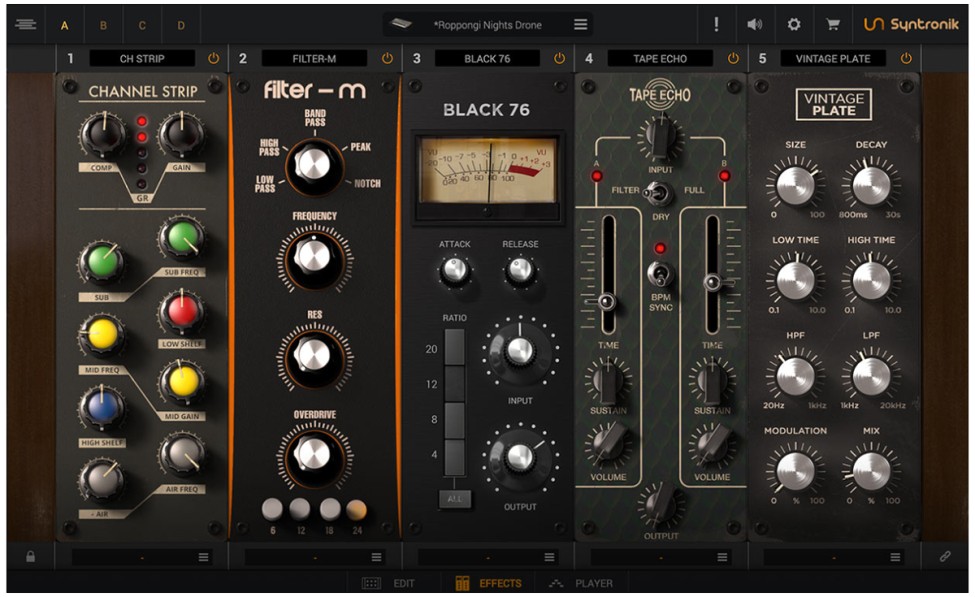Open the FILTER-M effect selector dropdown
Screen dimensions: 975x597
(x=314, y=59)
